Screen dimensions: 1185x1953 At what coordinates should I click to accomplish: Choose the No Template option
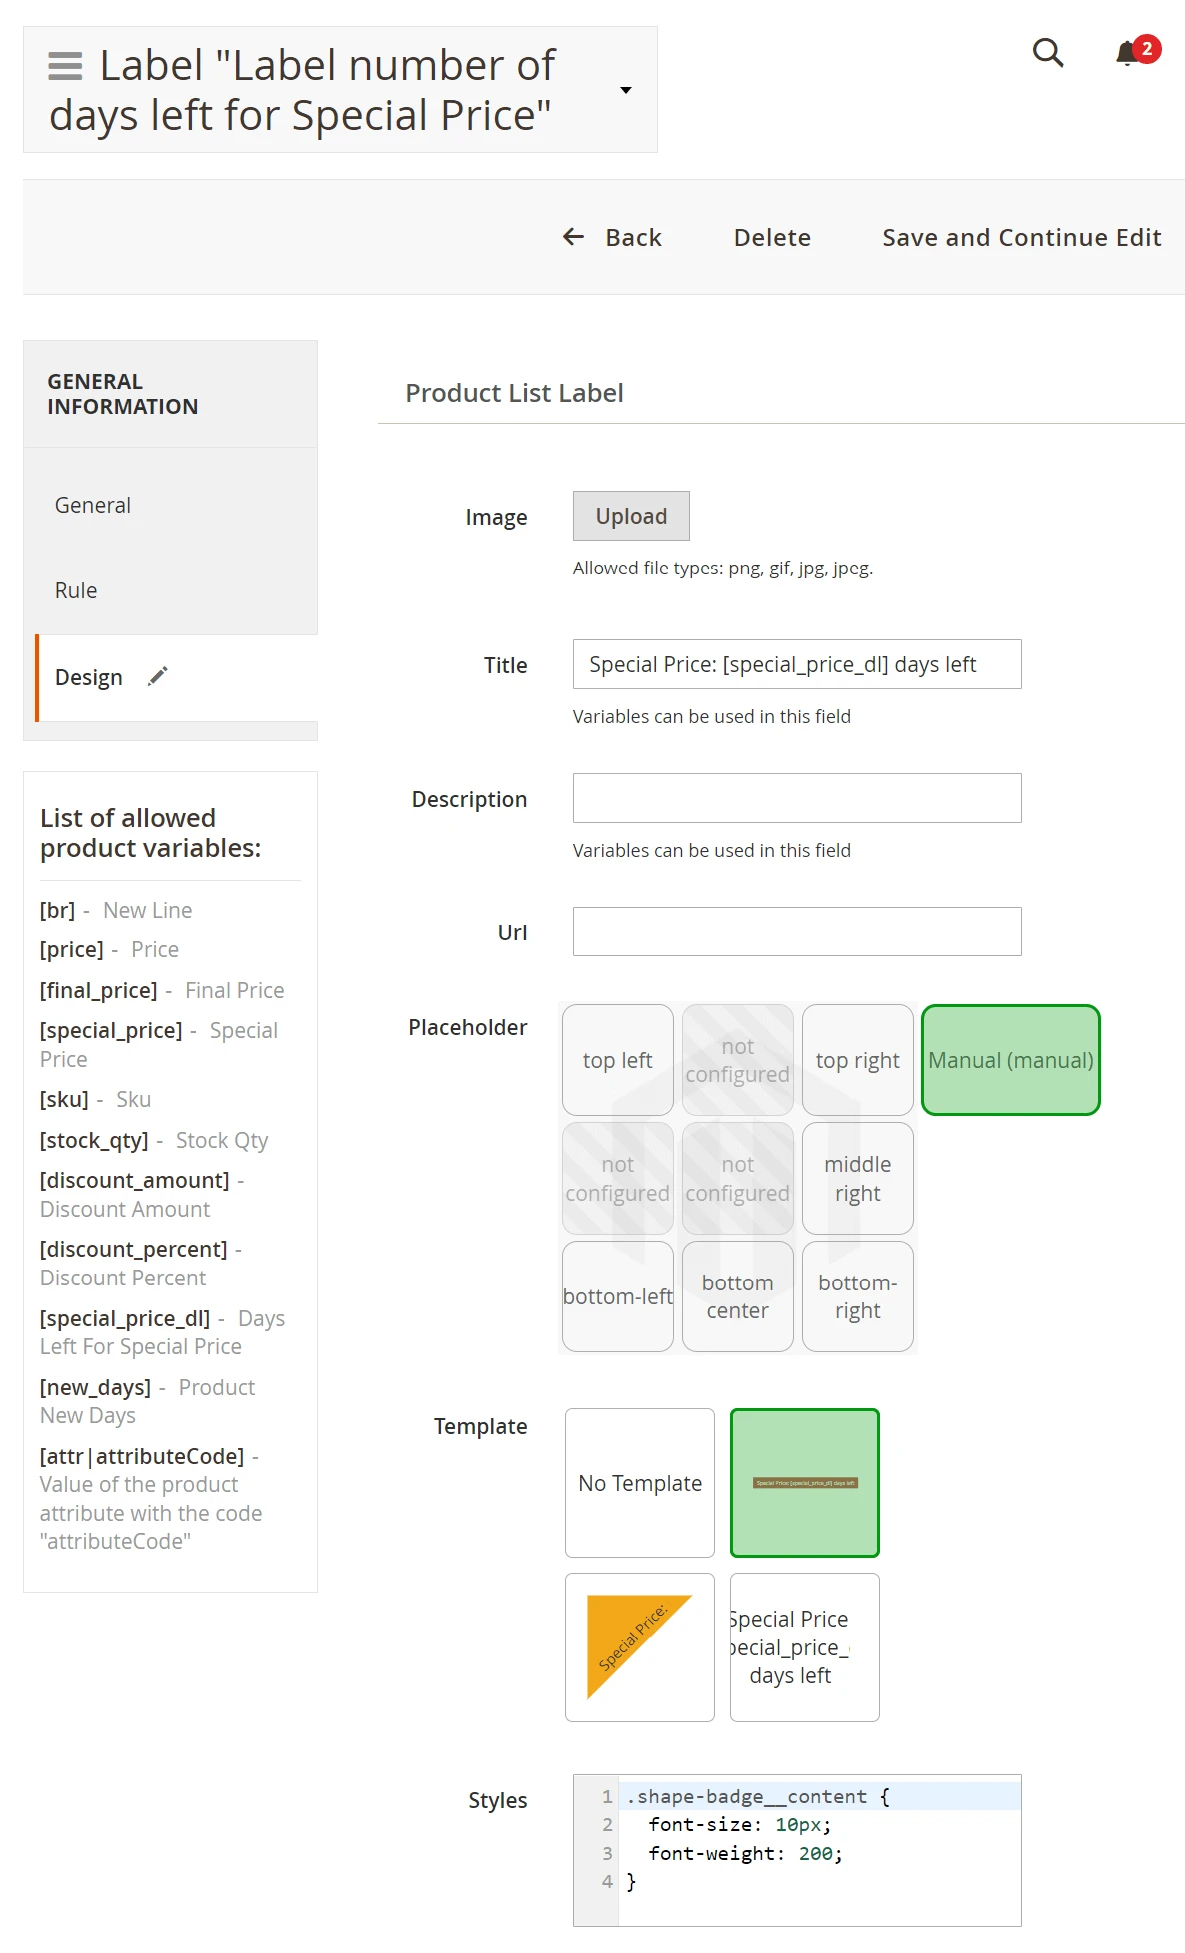point(639,1483)
